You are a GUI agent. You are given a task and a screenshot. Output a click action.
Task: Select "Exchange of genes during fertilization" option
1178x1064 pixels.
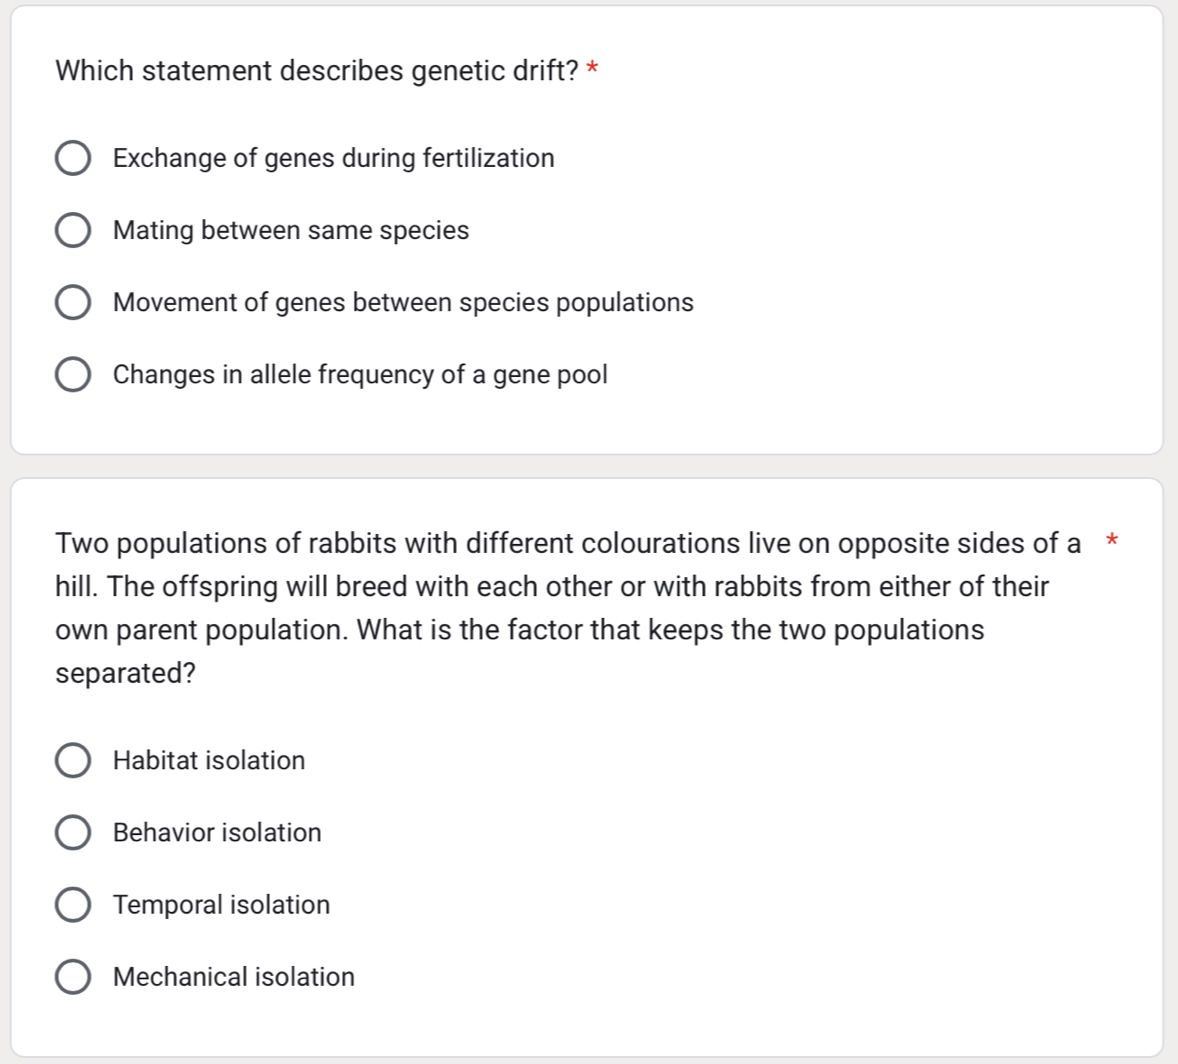73,157
